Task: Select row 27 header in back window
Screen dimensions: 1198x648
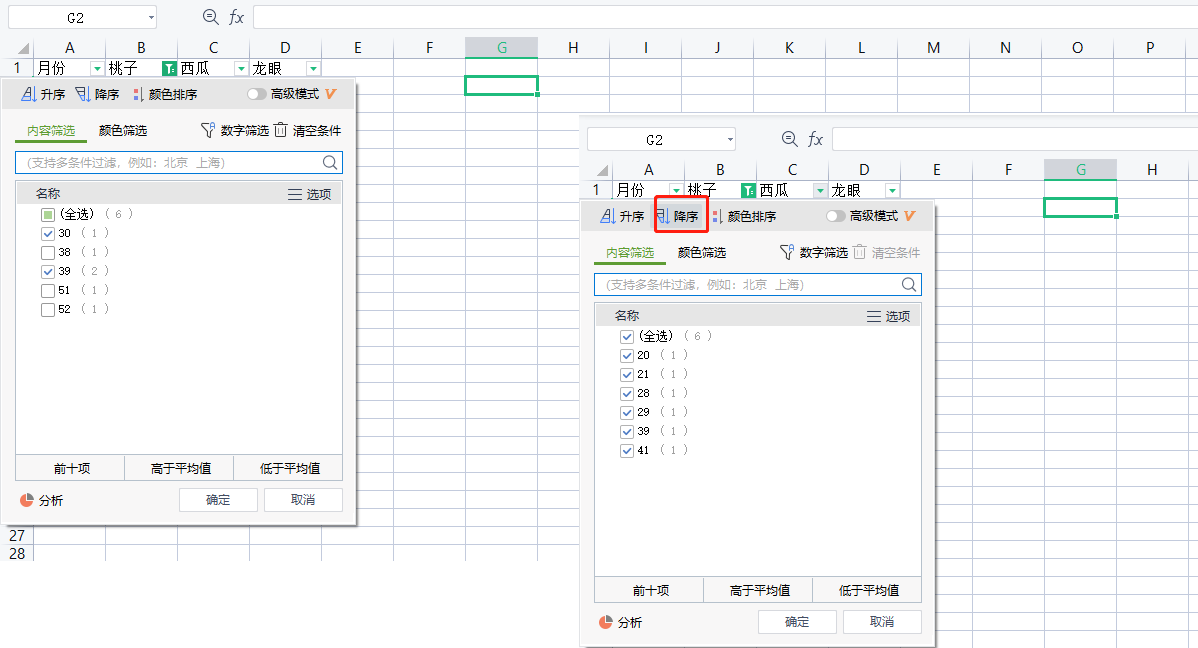Action: coord(17,536)
